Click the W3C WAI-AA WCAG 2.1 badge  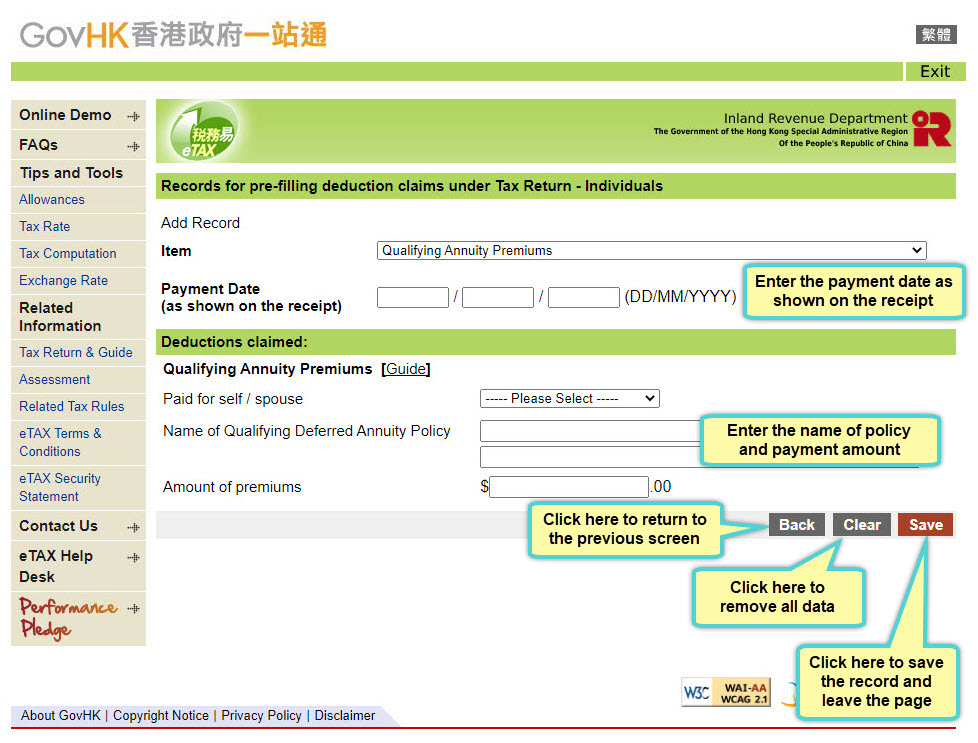726,692
